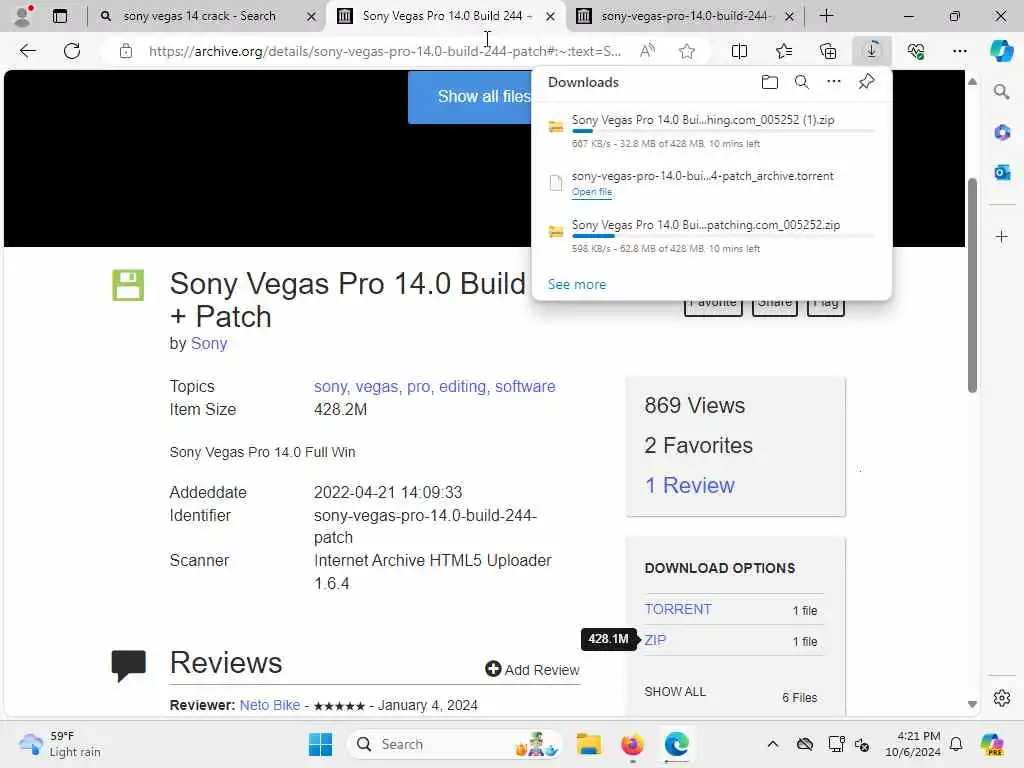Click See more in Downloads
Screen dimensions: 1024x768
point(577,284)
